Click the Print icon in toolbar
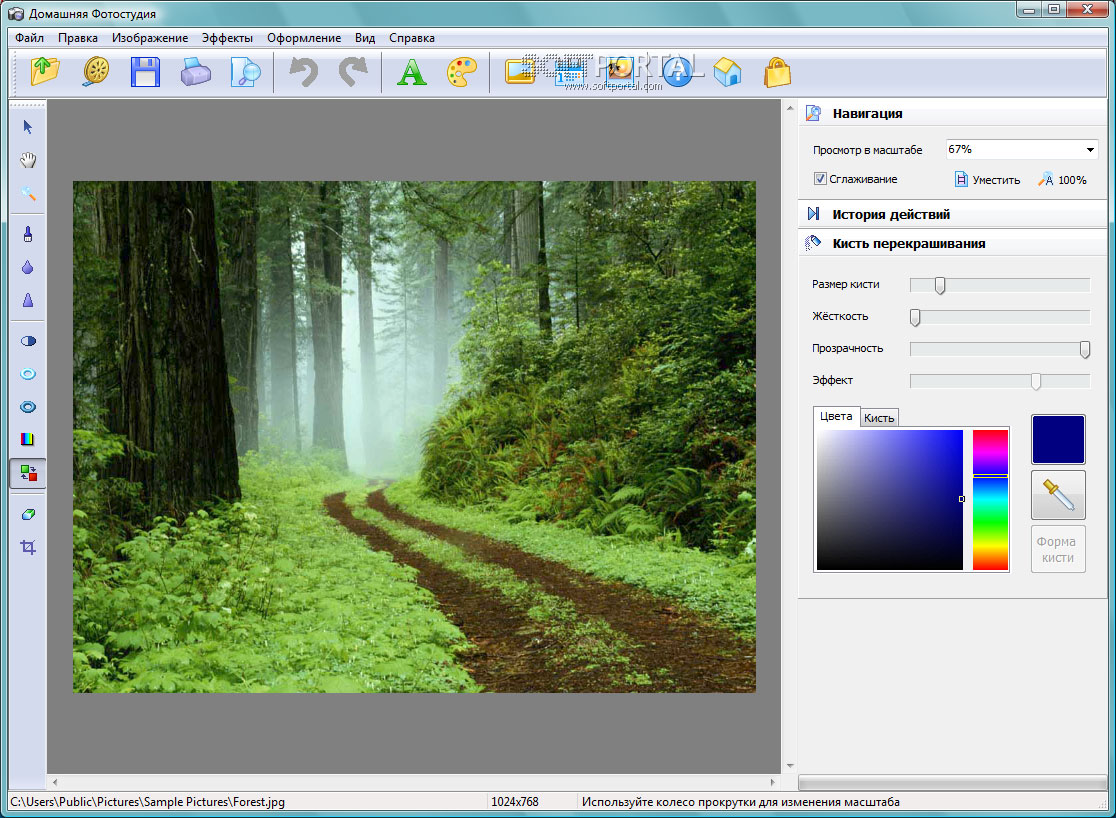1116x818 pixels. click(x=195, y=72)
